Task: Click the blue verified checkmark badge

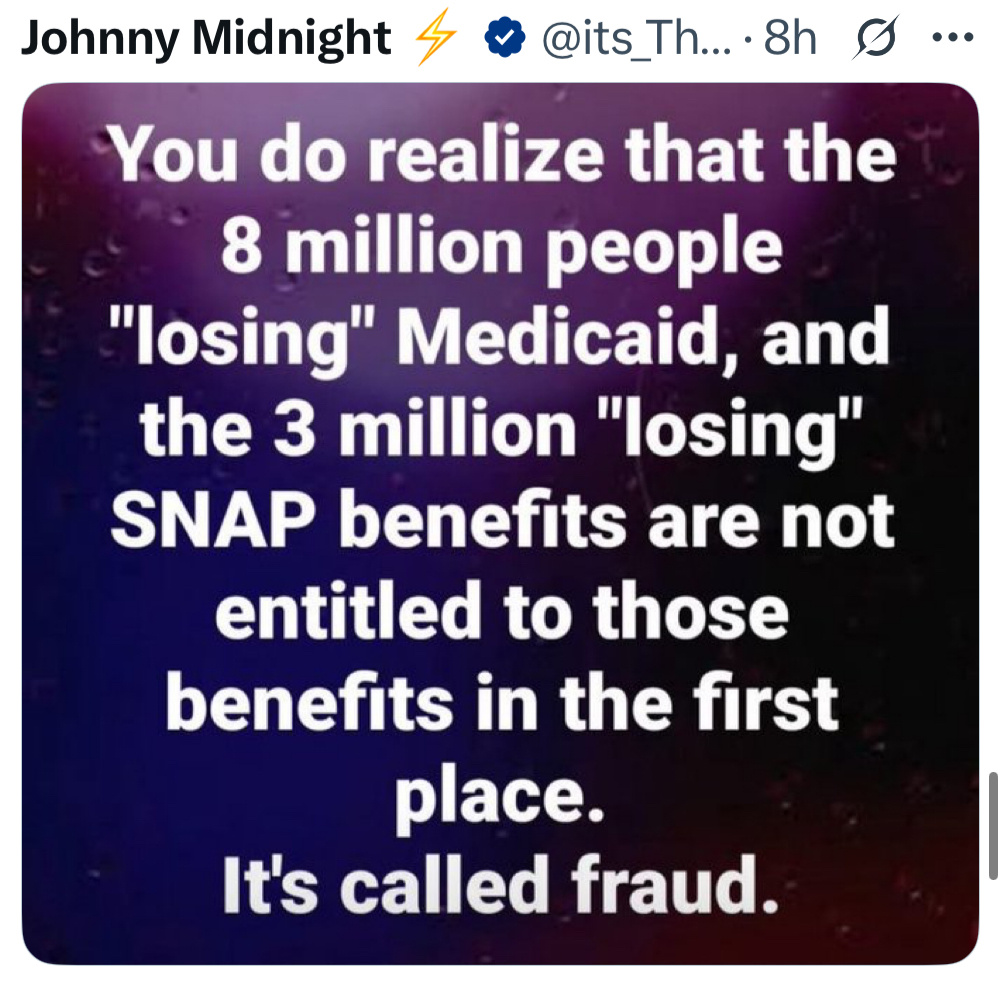Action: tap(504, 38)
